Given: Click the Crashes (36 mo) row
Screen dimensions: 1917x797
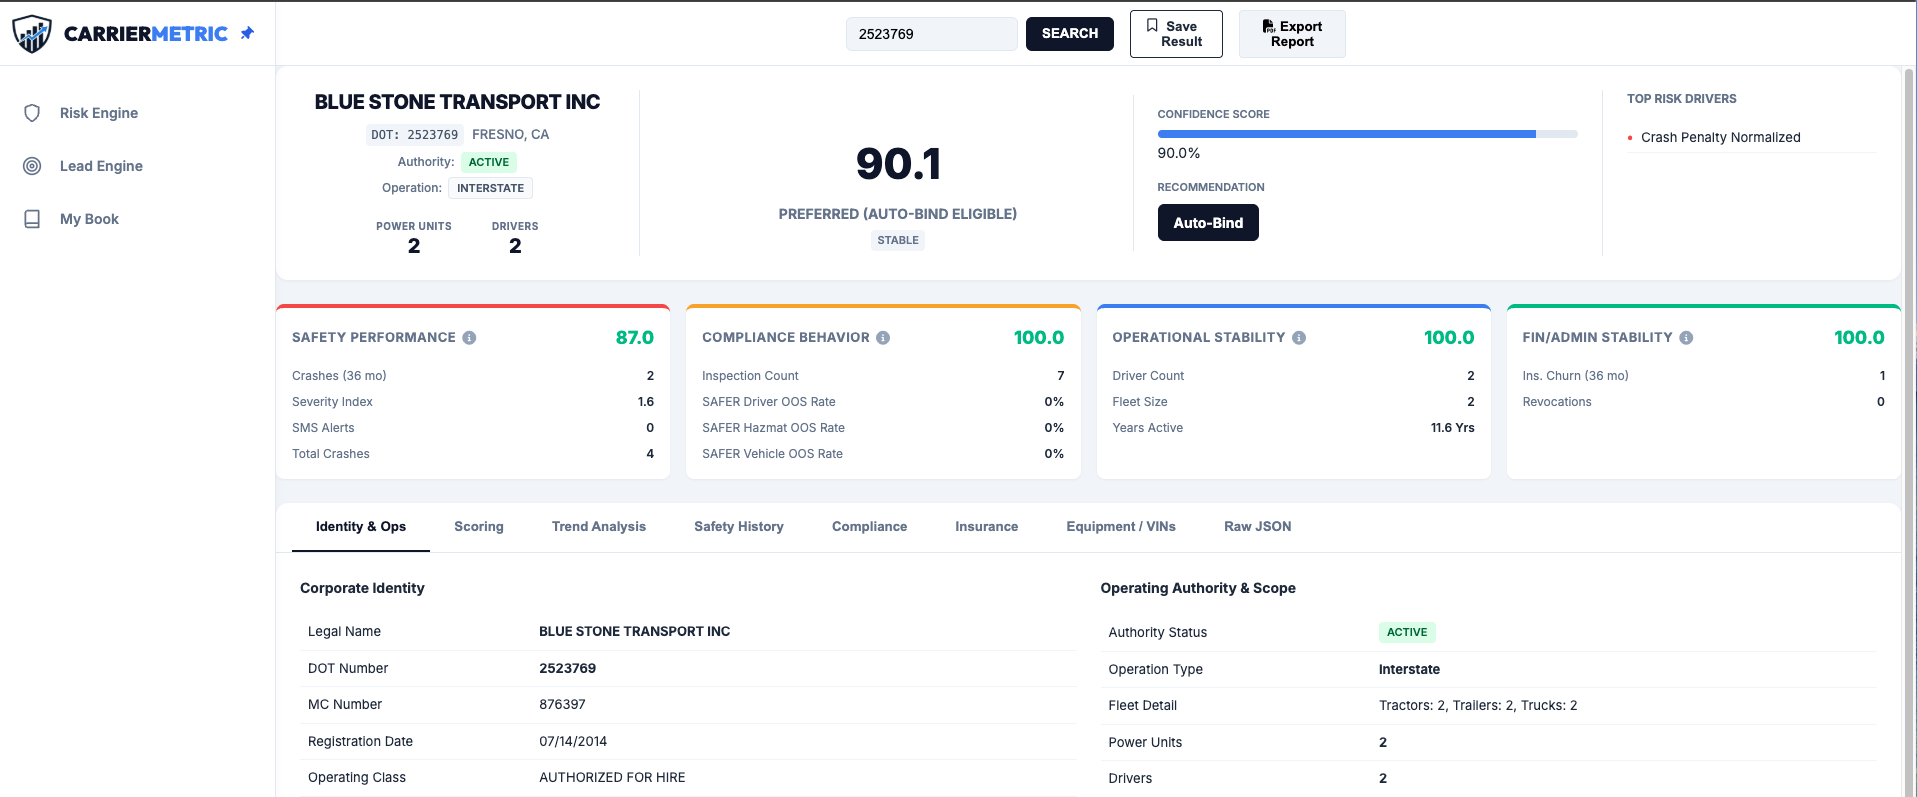Looking at the screenshot, I should 473,376.
